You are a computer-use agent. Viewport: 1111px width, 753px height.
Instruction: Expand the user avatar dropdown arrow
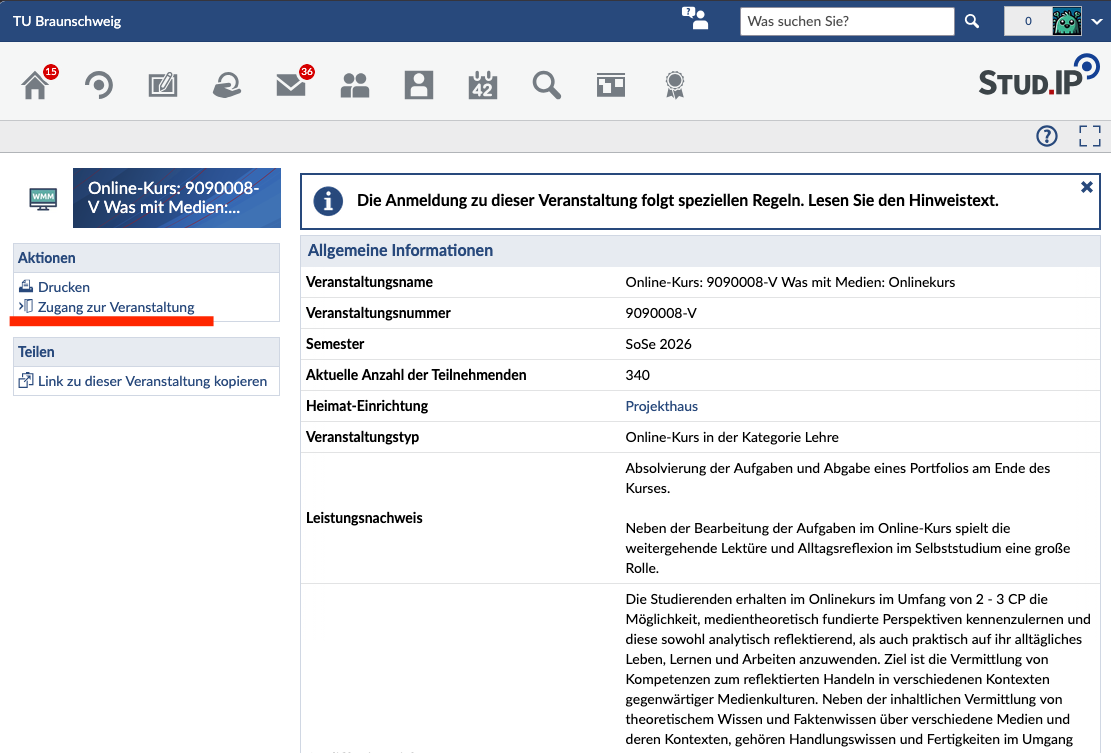[x=1096, y=21]
